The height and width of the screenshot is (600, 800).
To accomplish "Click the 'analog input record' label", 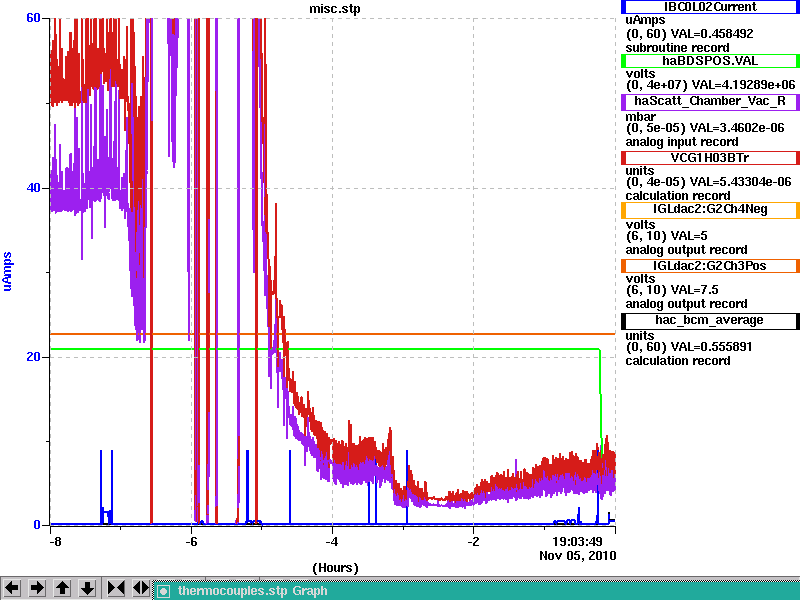I will coord(682,142).
